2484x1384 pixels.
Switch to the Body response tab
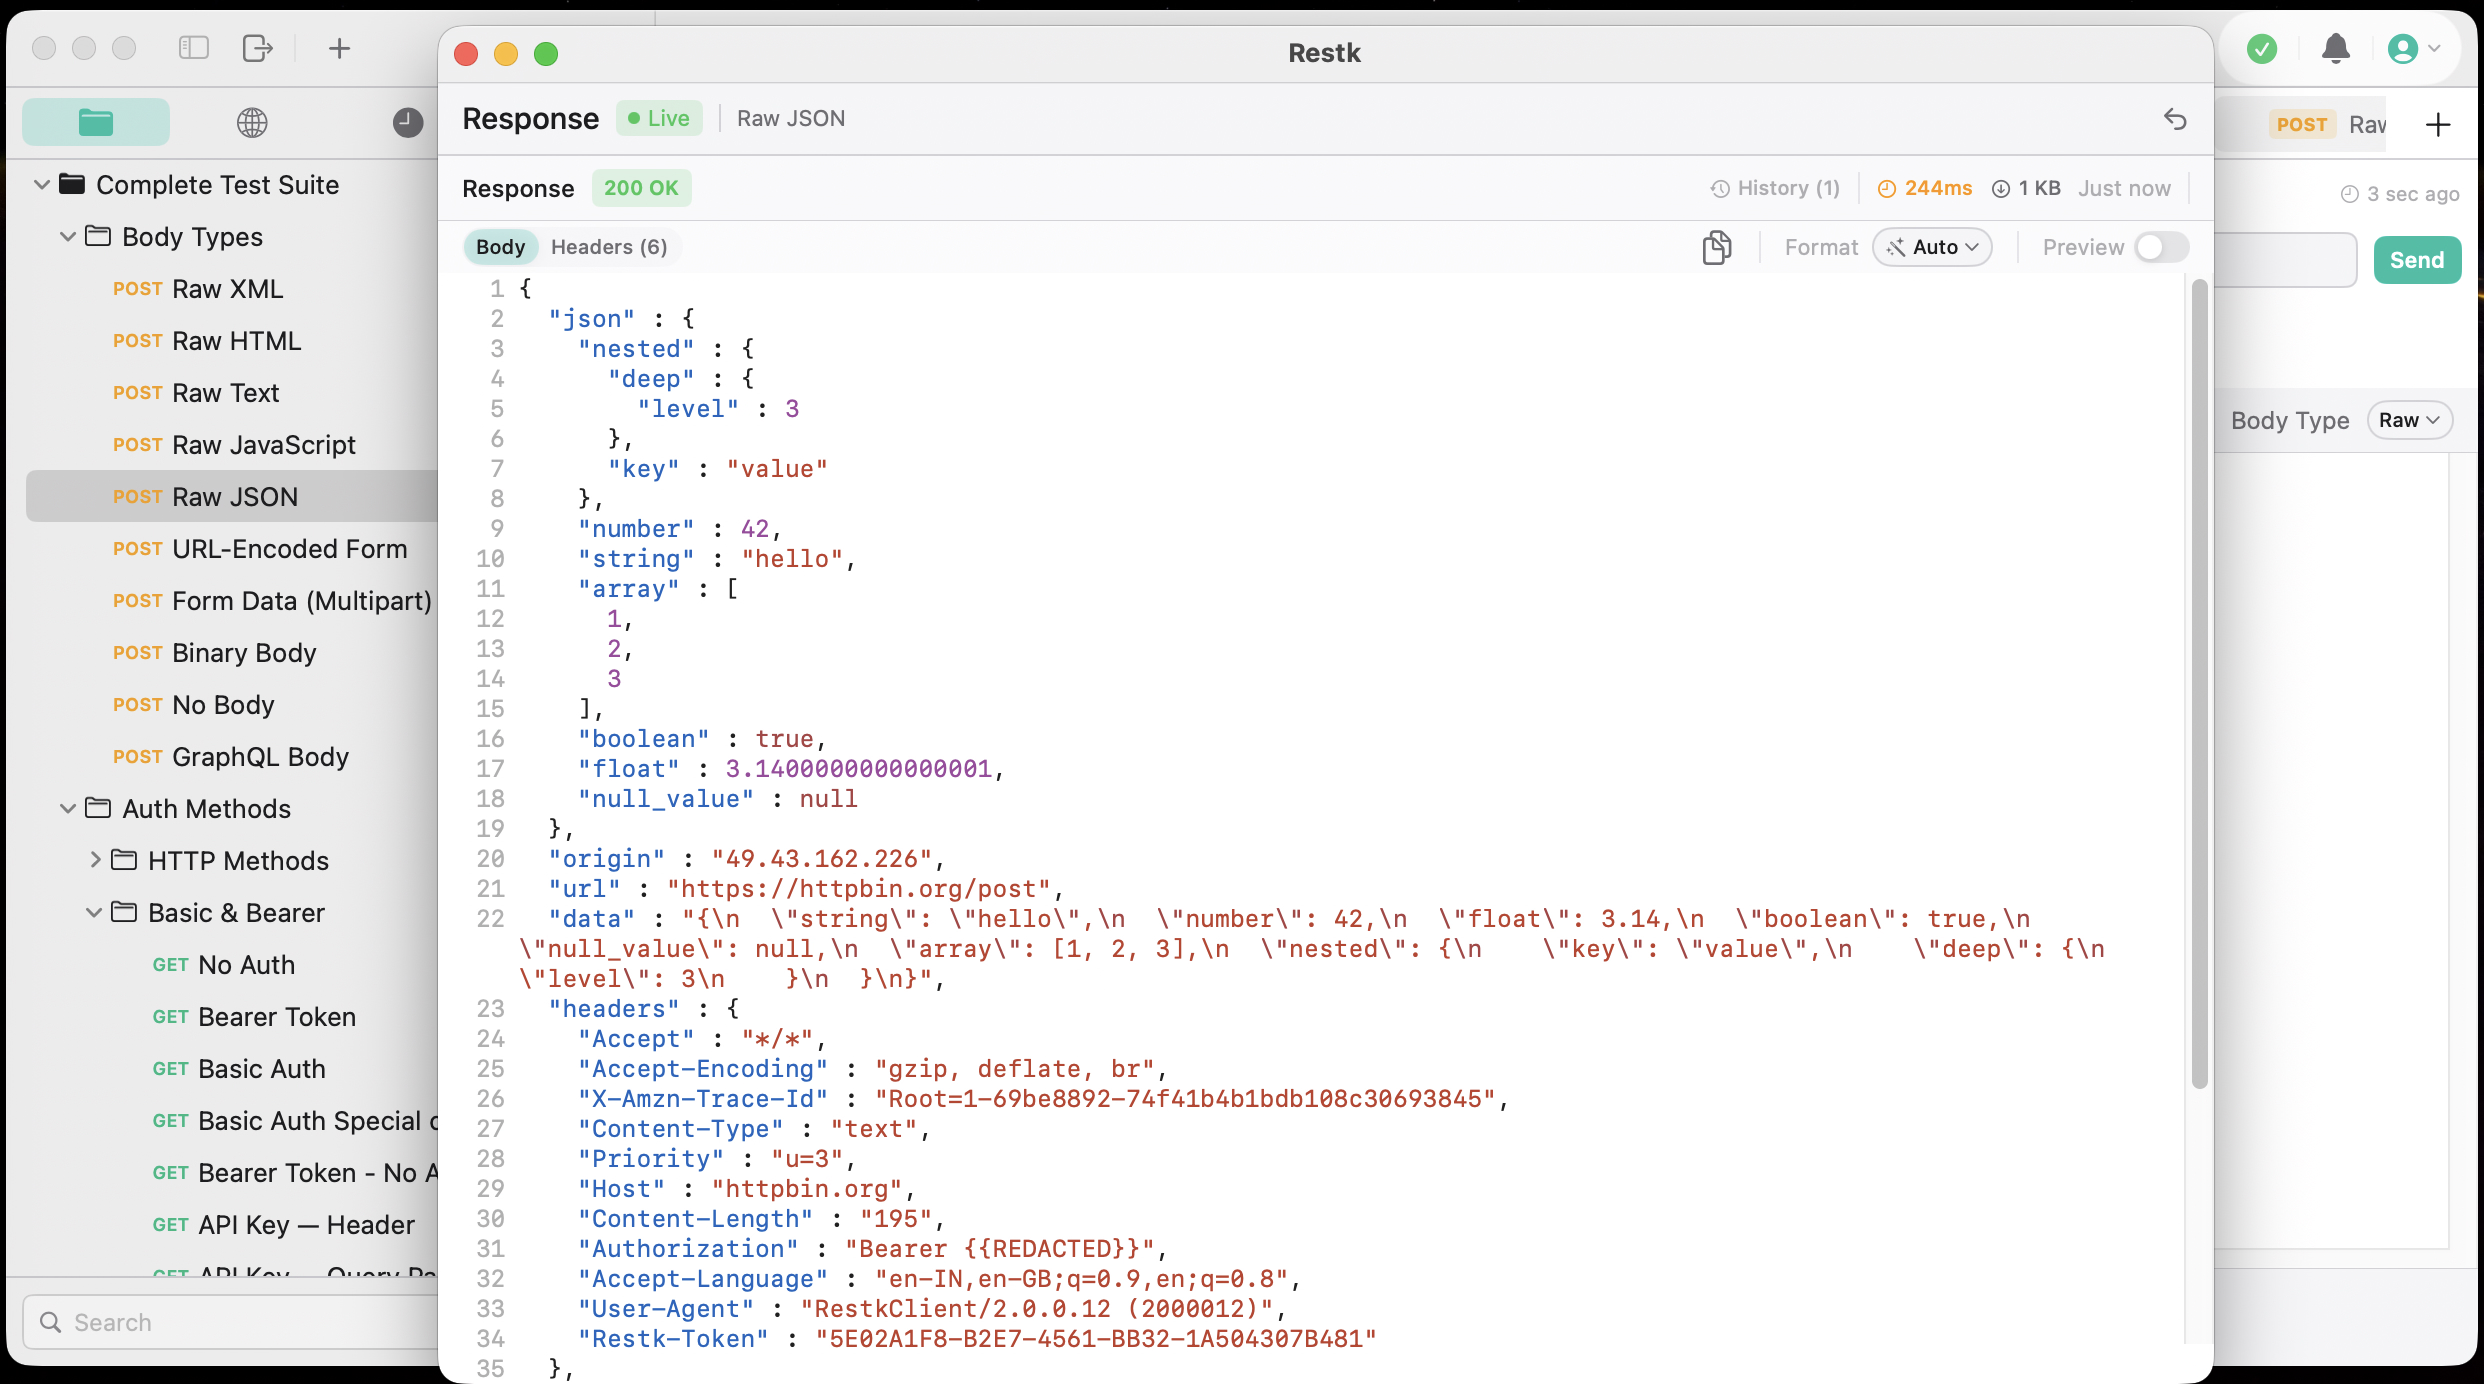[500, 247]
